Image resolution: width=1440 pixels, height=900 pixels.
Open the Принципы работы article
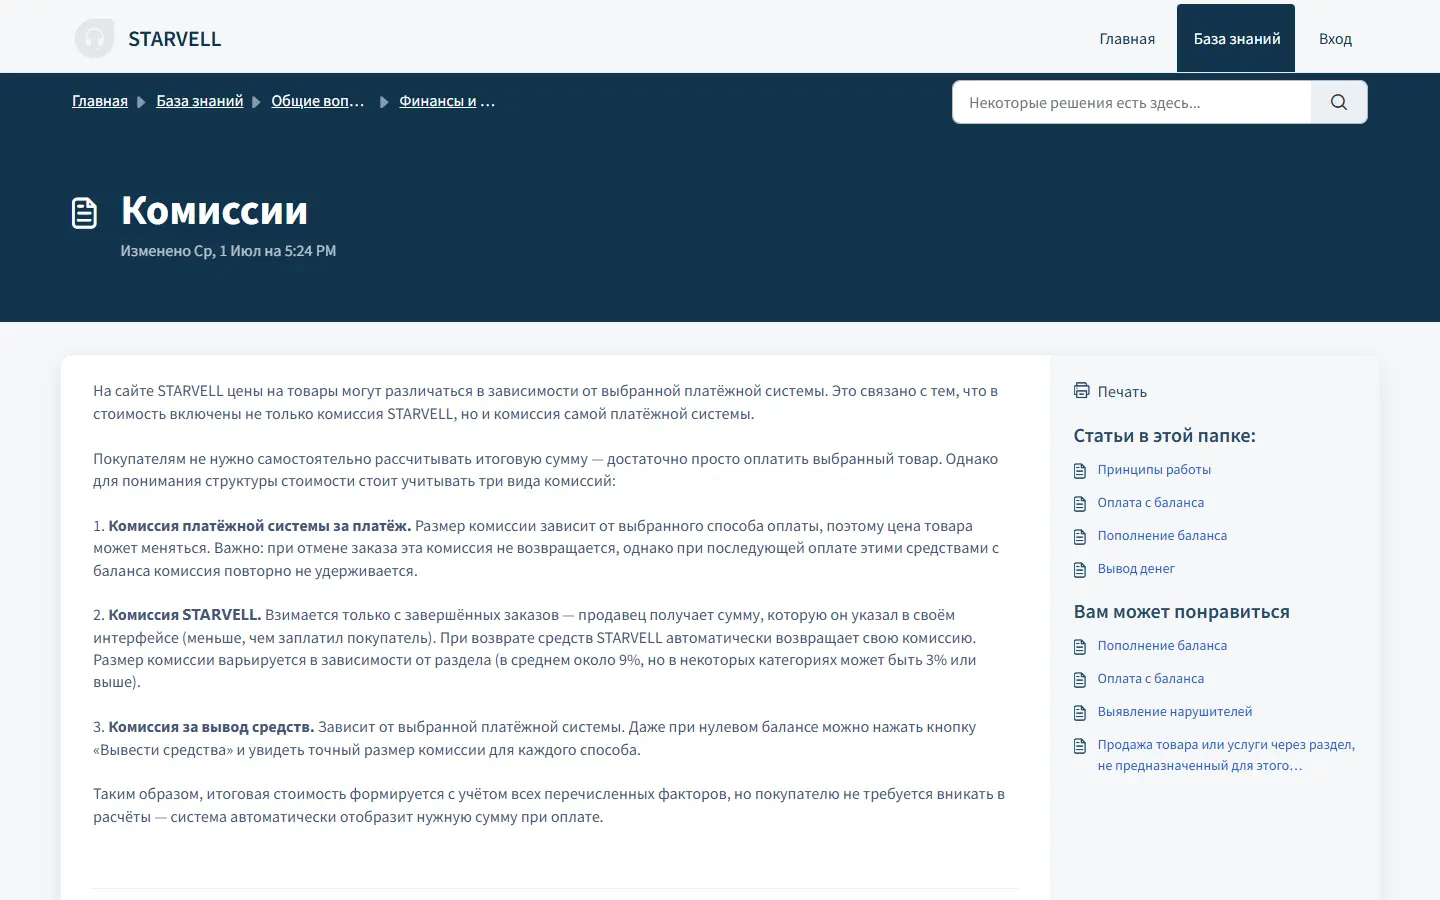[x=1154, y=470]
